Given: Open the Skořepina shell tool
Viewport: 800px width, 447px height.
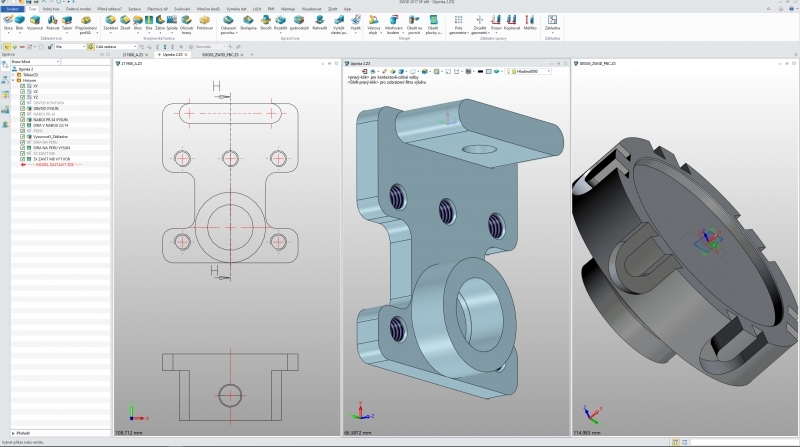Looking at the screenshot, I should [x=247, y=22].
